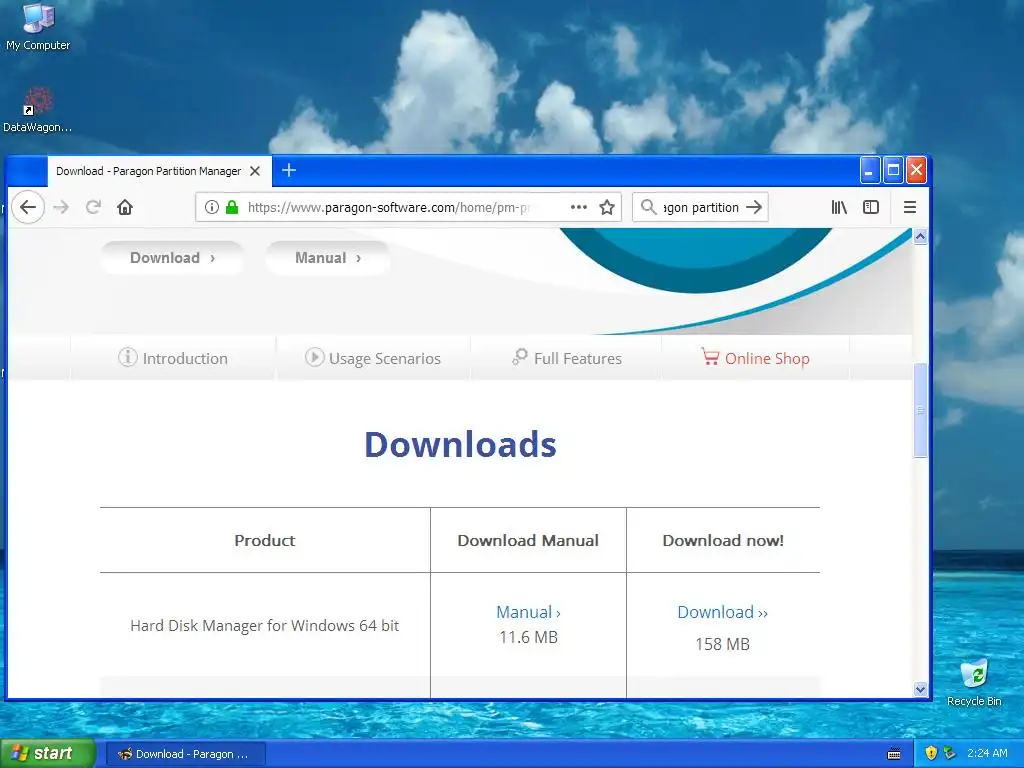Click the '158 MB' size text
This screenshot has height=768, width=1024.
pyautogui.click(x=722, y=644)
